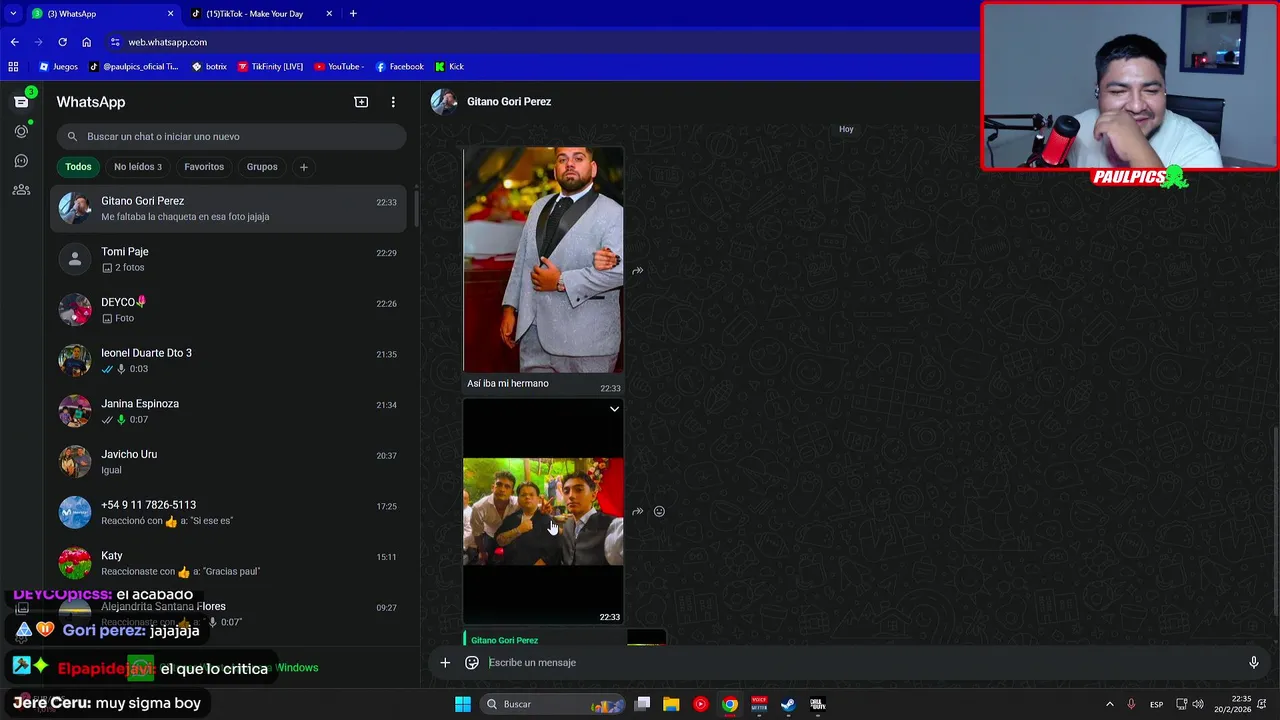Show hidden system tray icons

point(1109,704)
